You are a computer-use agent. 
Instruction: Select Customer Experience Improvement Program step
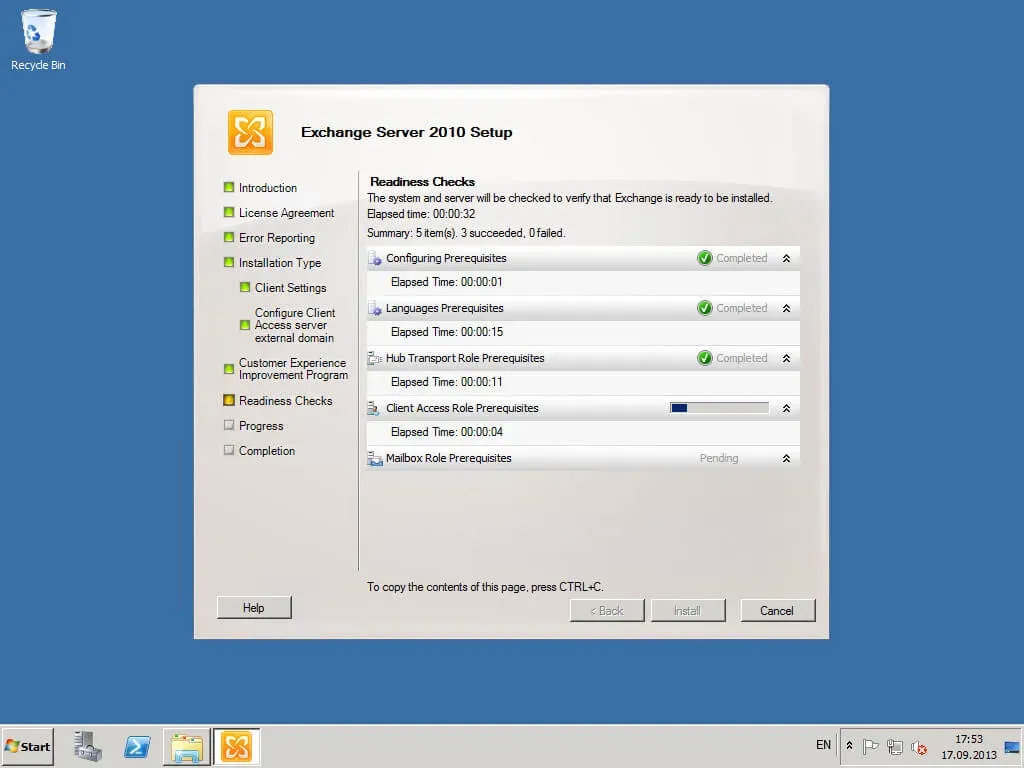click(x=293, y=369)
